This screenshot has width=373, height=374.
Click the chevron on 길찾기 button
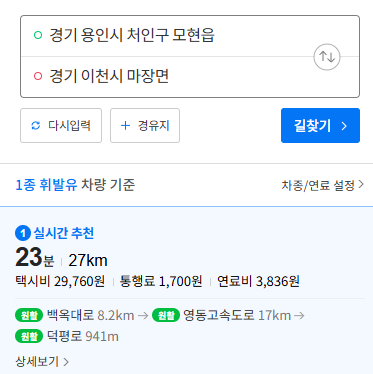[x=344, y=126]
